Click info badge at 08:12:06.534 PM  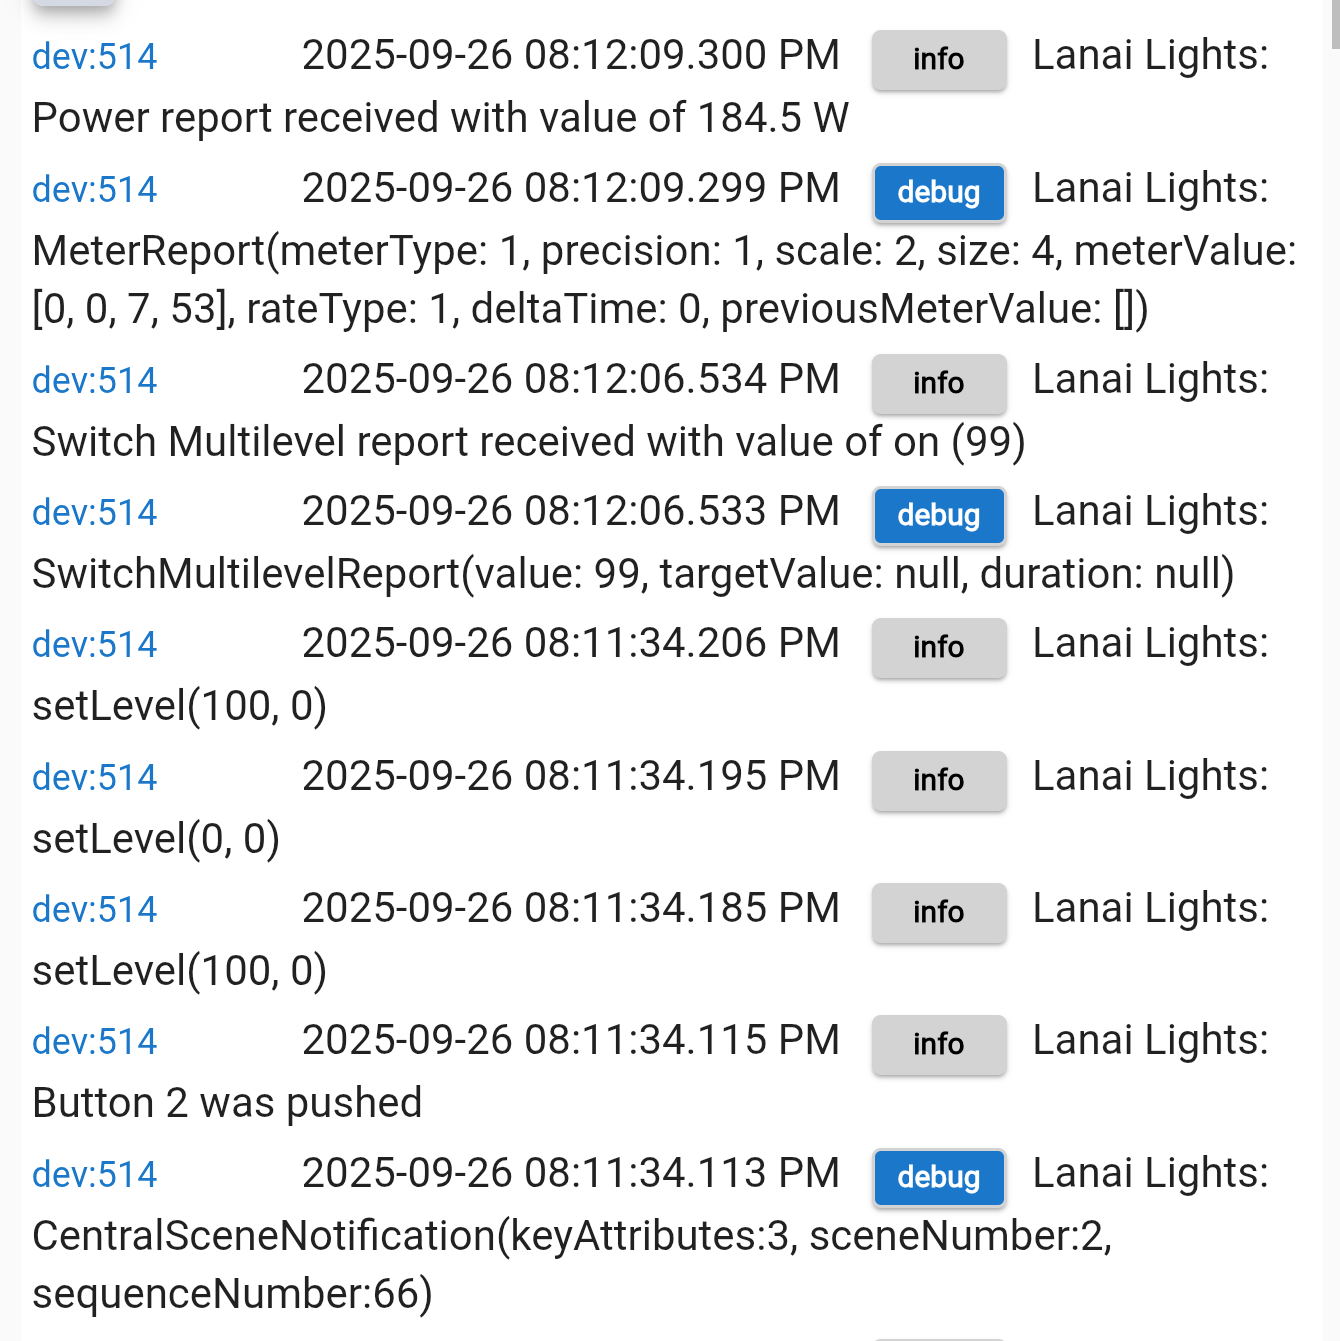938,384
